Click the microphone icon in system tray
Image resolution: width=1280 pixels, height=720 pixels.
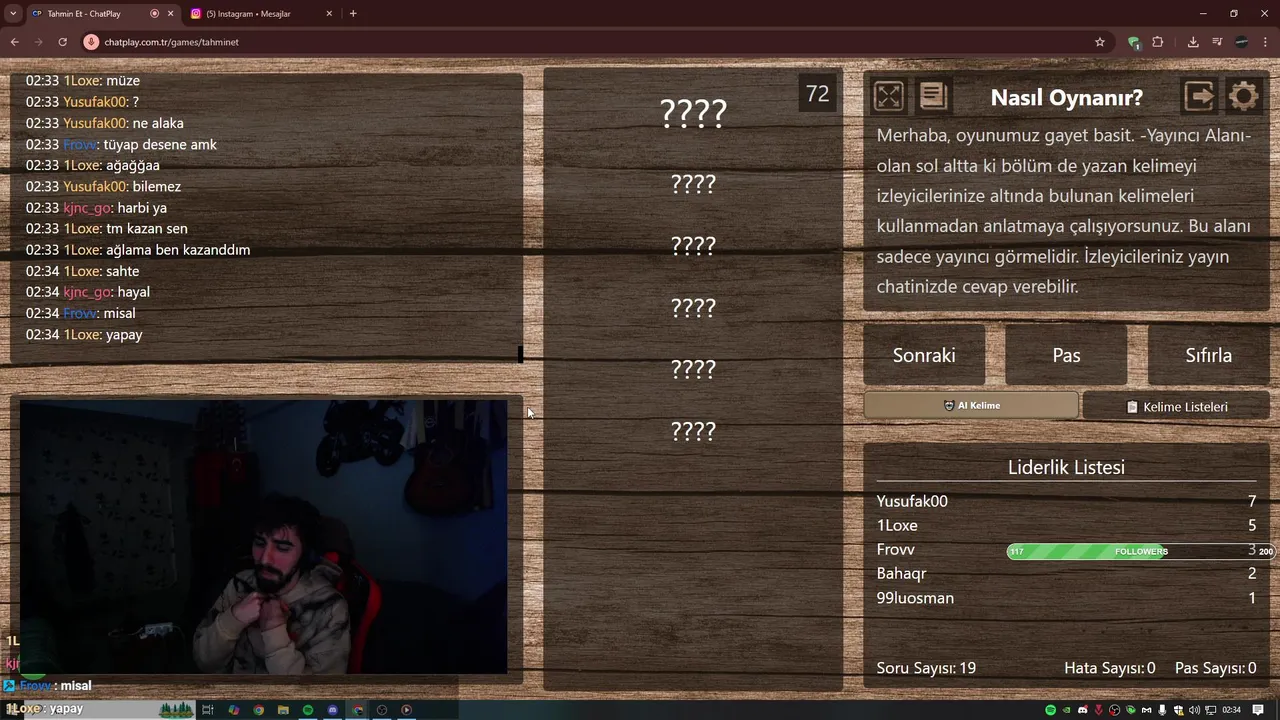tap(1162, 710)
